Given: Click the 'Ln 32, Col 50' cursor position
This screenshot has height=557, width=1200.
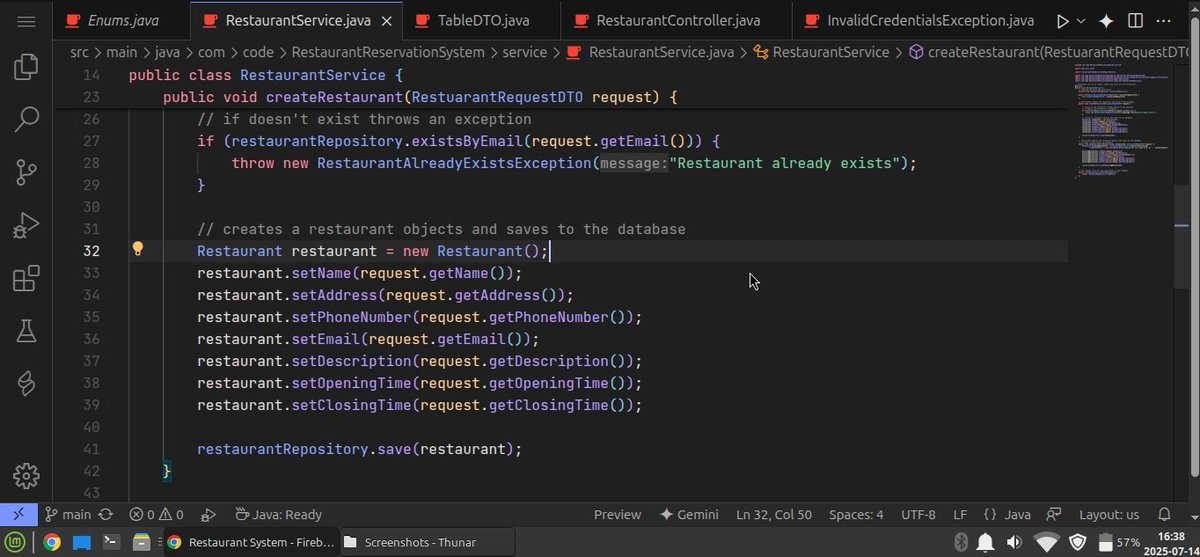Looking at the screenshot, I should tap(774, 514).
